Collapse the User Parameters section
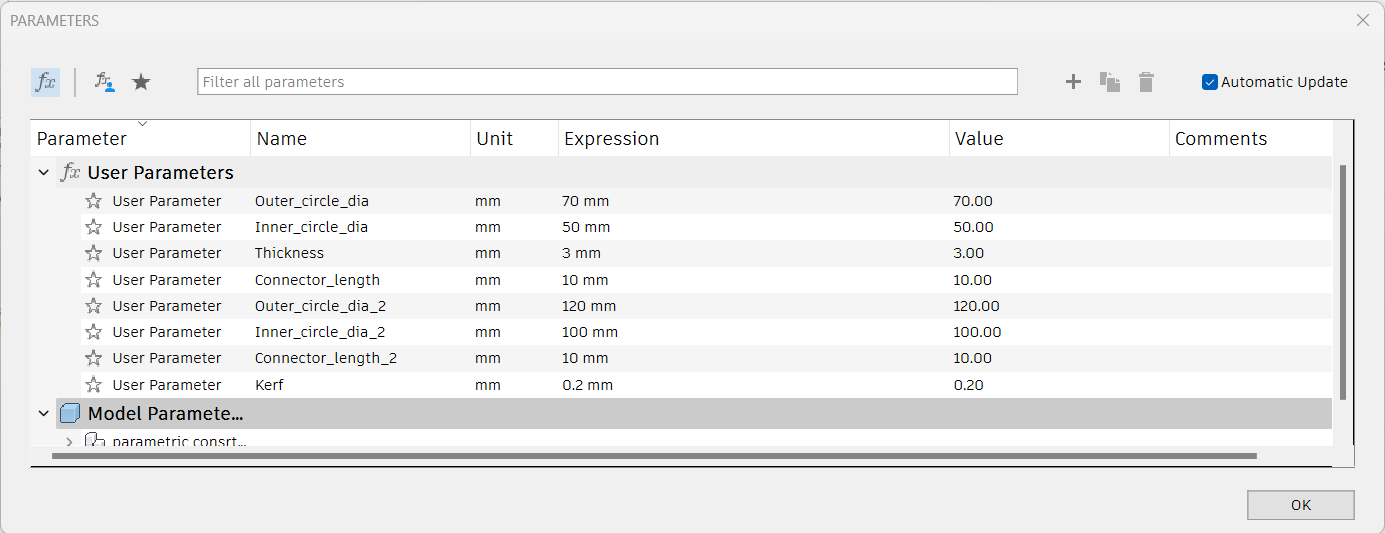Screen dimensions: 1385x533 (x=44, y=173)
